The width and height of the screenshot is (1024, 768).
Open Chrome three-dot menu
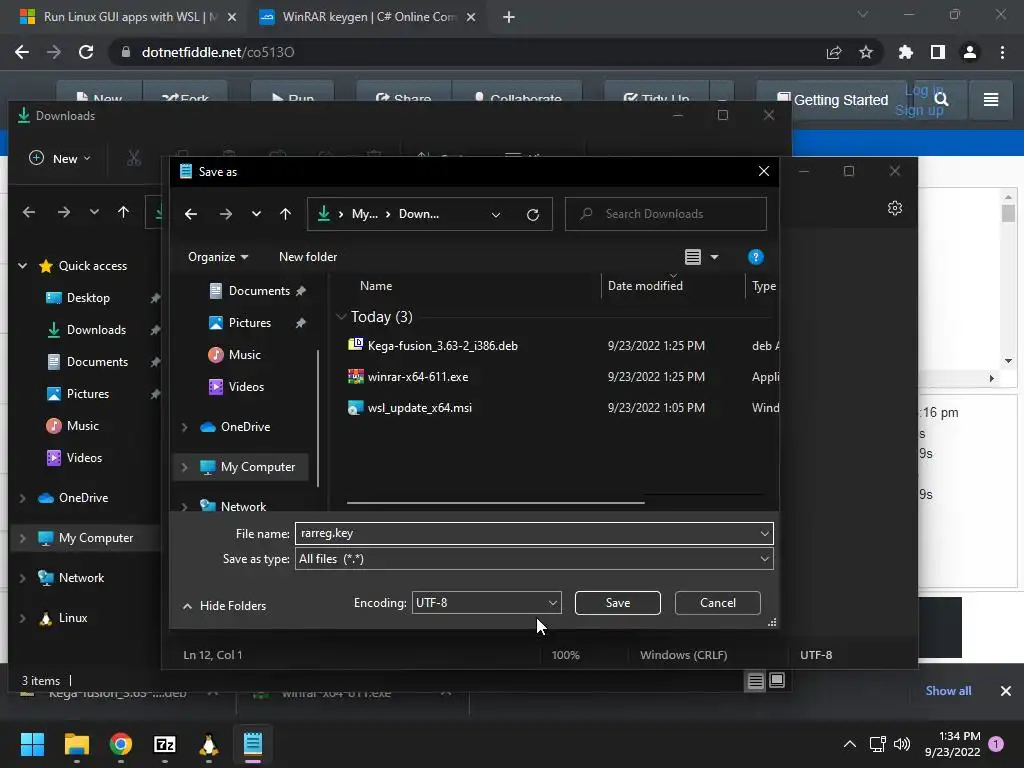tap(1002, 52)
